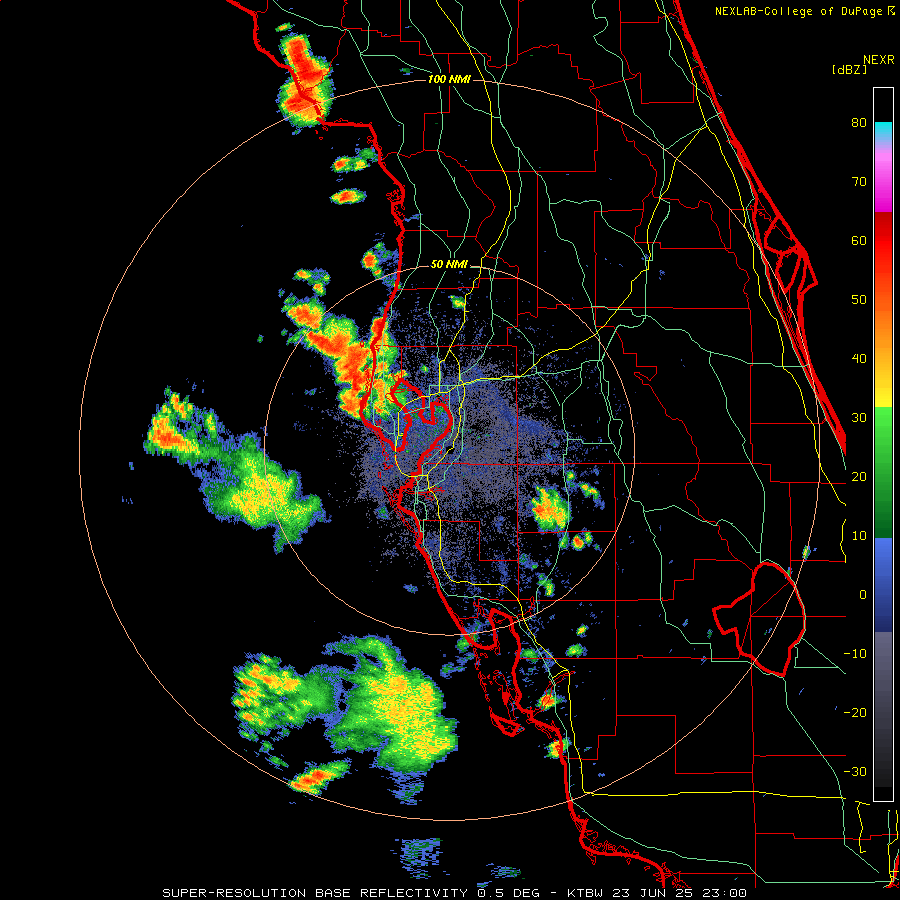Select the 10 dBZ scale value
Image resolution: width=900 pixels, height=900 pixels.
click(859, 536)
